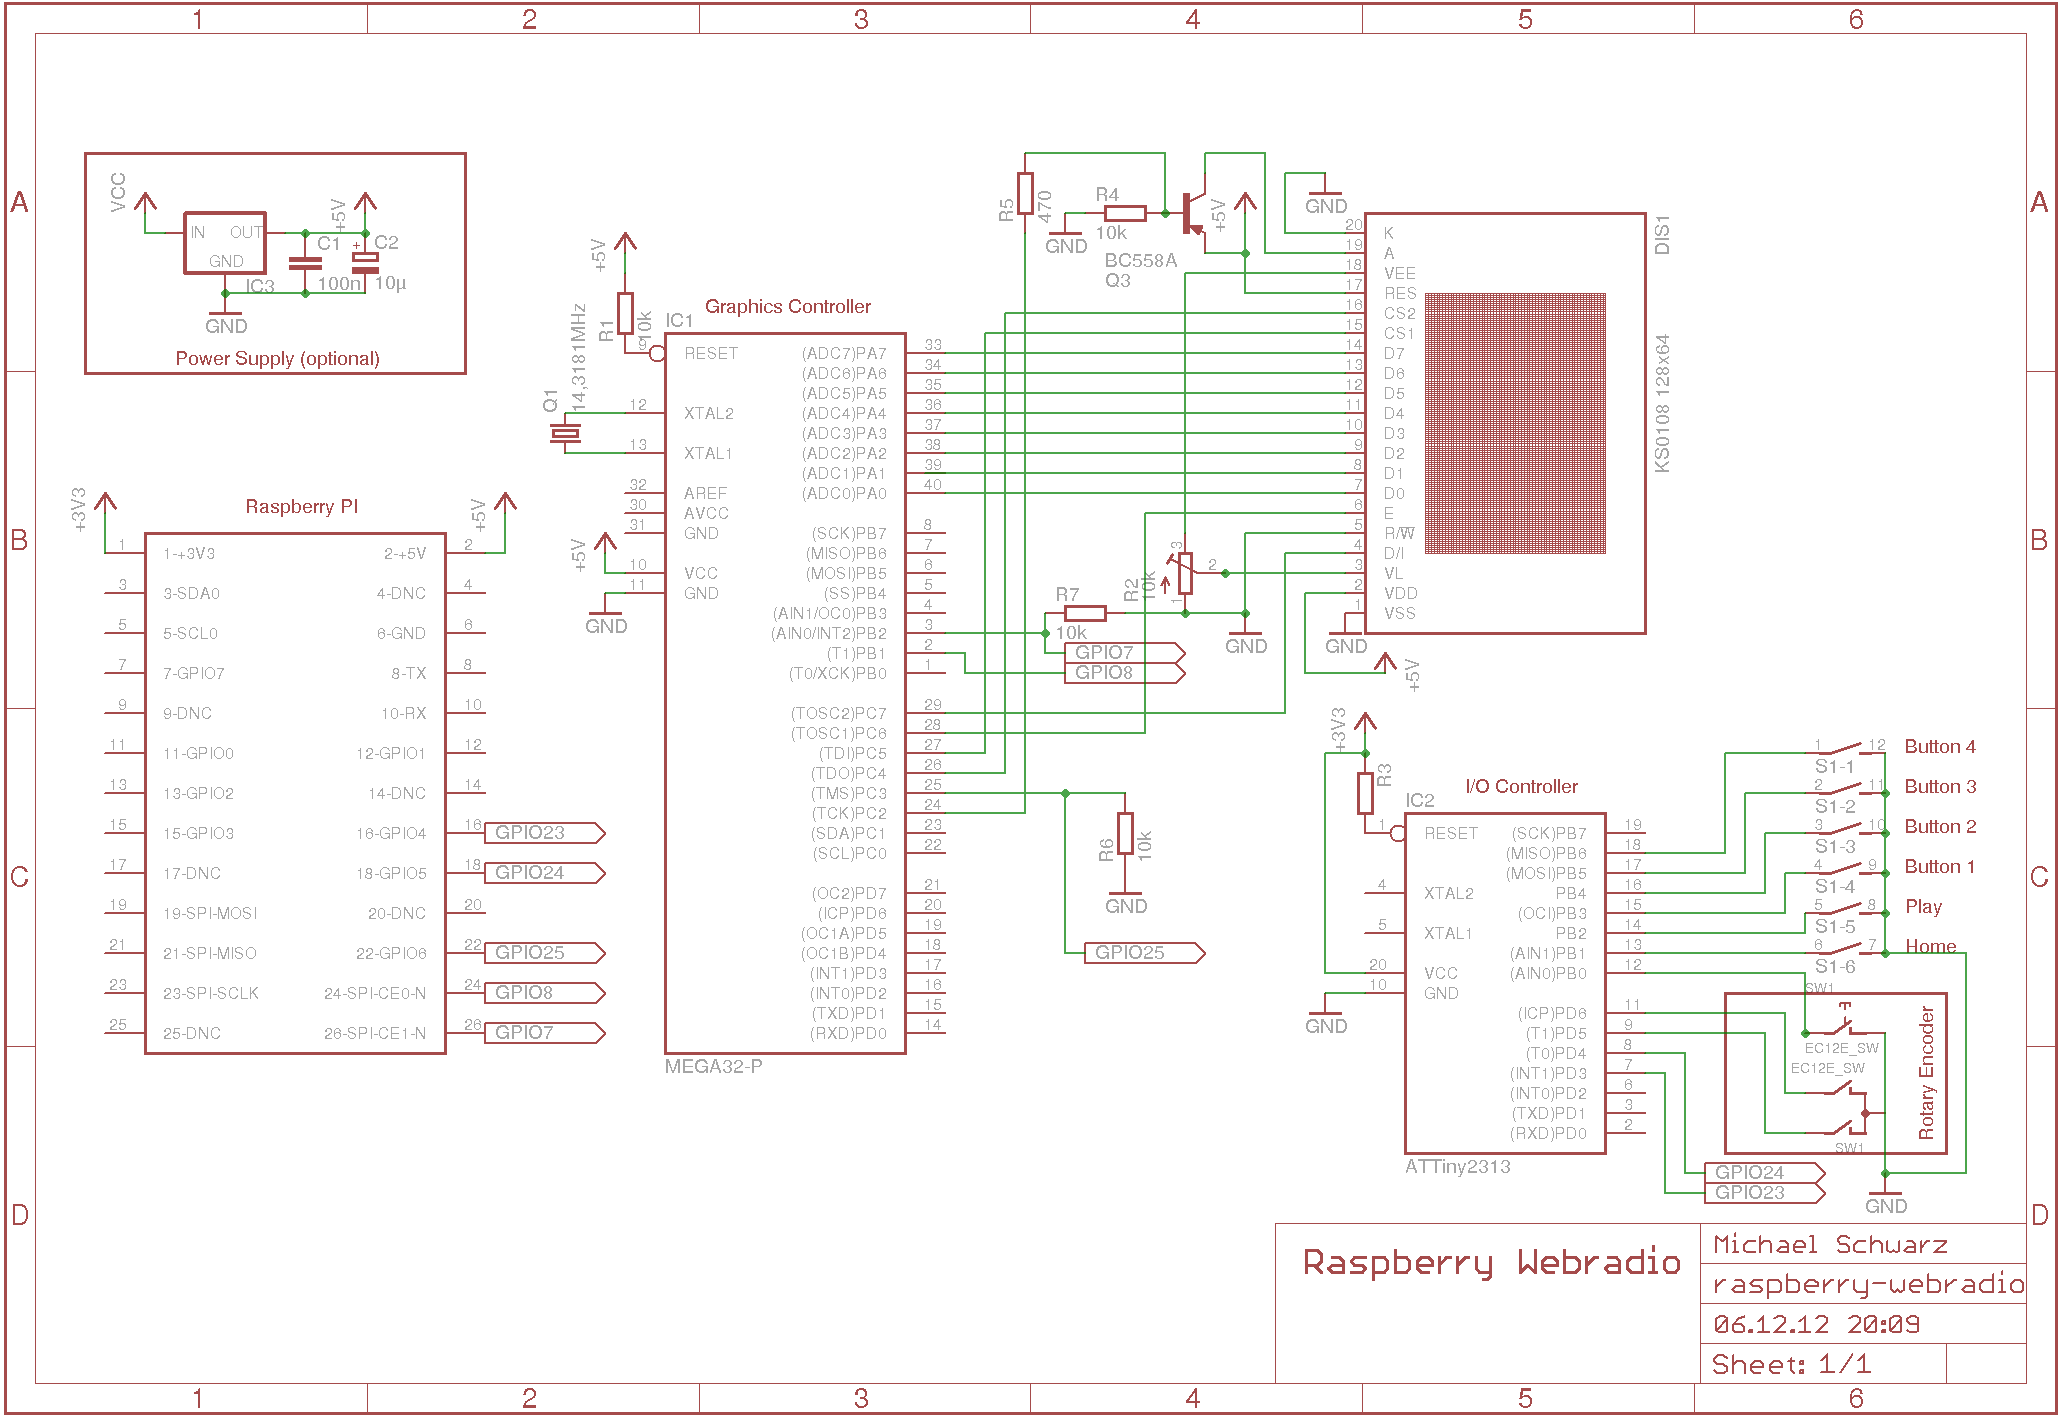
Task: Select the GPIO8 net flag at Raspberry pin 24
Action: pyautogui.click(x=545, y=993)
